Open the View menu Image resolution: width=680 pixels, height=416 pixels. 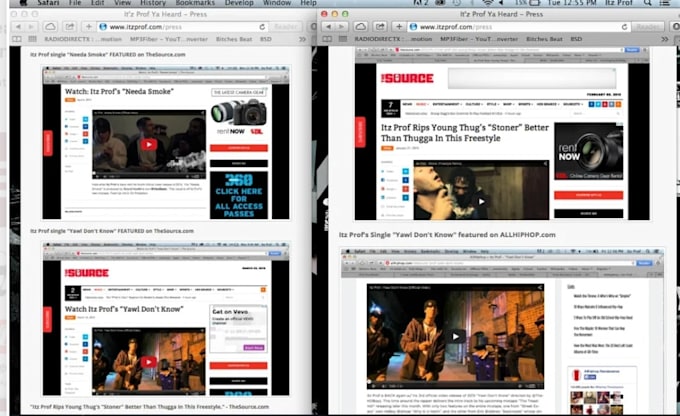122,3
